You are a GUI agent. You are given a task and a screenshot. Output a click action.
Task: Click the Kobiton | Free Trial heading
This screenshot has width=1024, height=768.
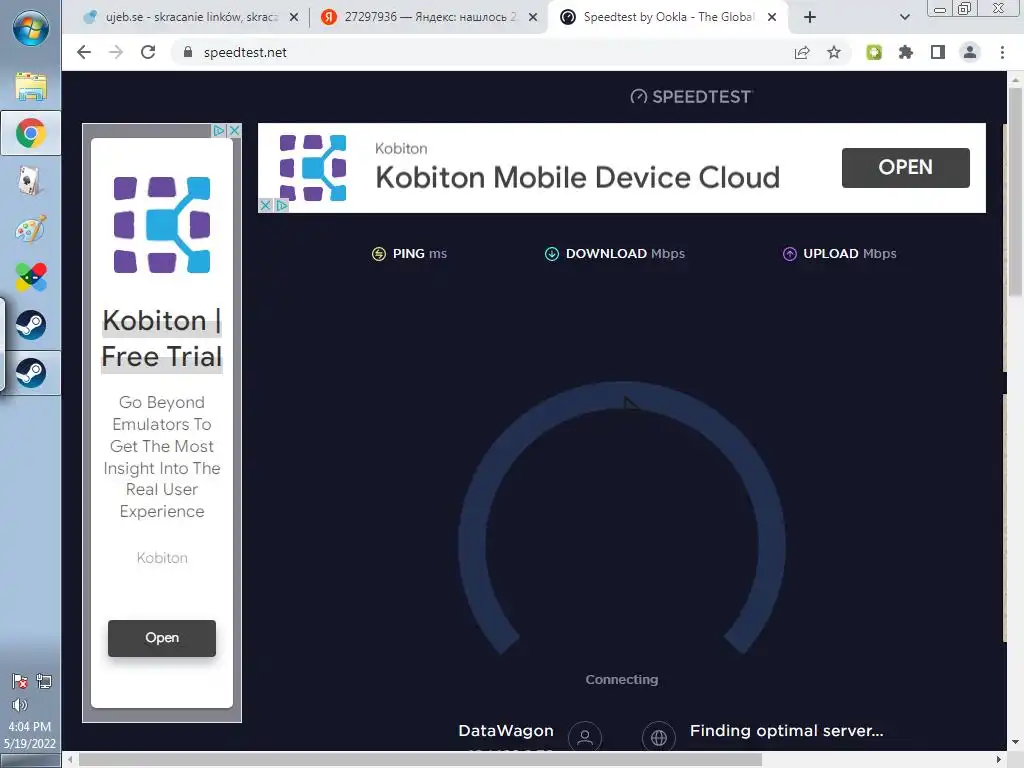click(x=162, y=338)
